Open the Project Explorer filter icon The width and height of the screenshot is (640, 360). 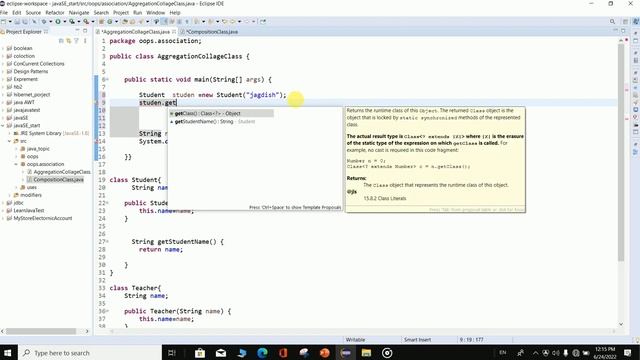tap(76, 40)
